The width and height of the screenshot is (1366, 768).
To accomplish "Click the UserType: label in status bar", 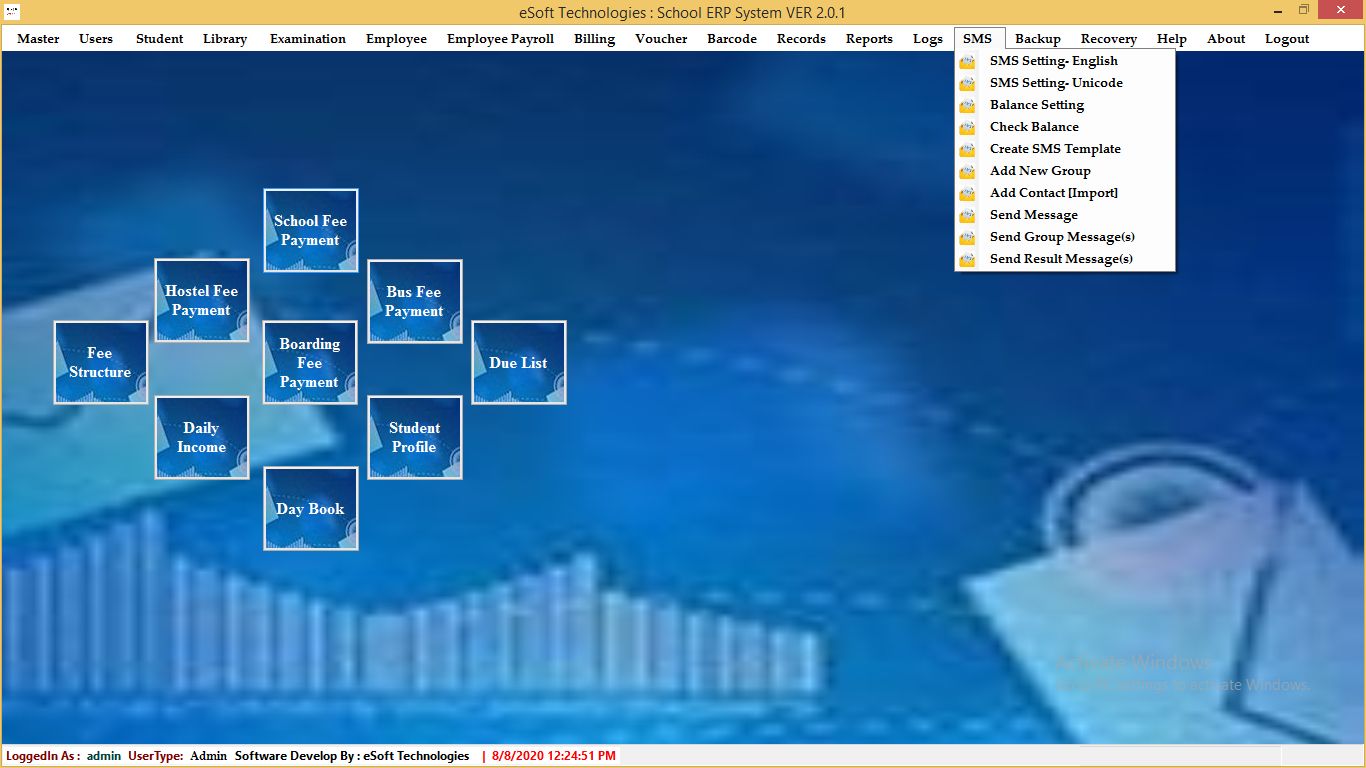I will point(156,756).
